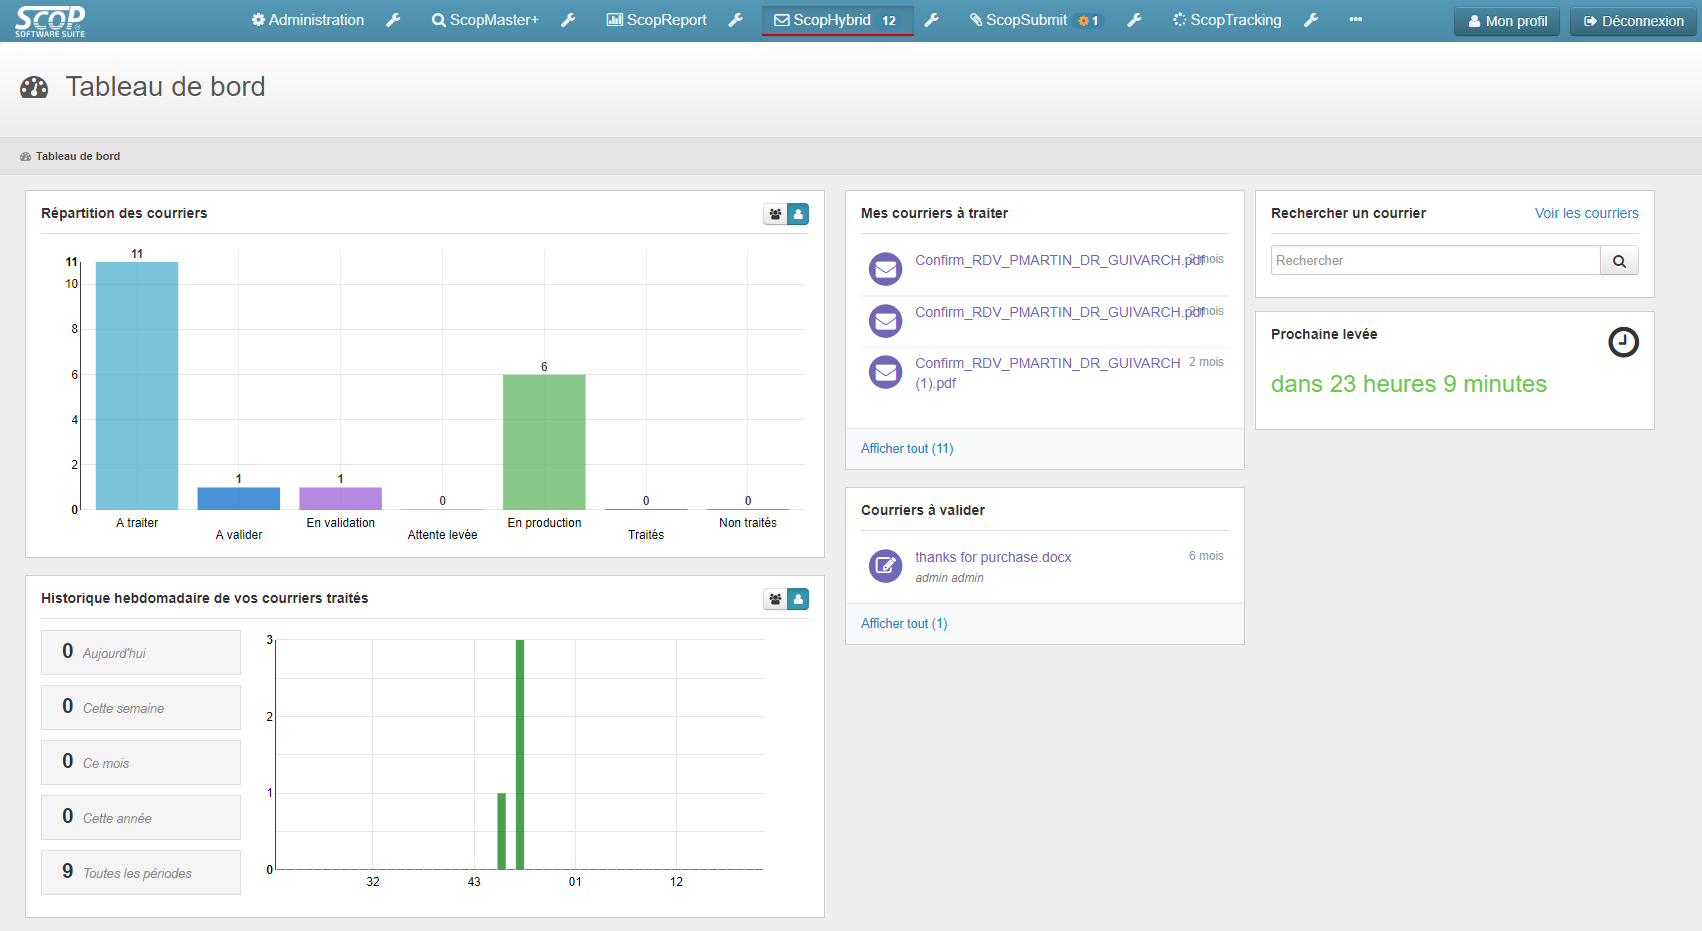Click the A valider blue bar
The height and width of the screenshot is (931, 1702).
click(238, 498)
